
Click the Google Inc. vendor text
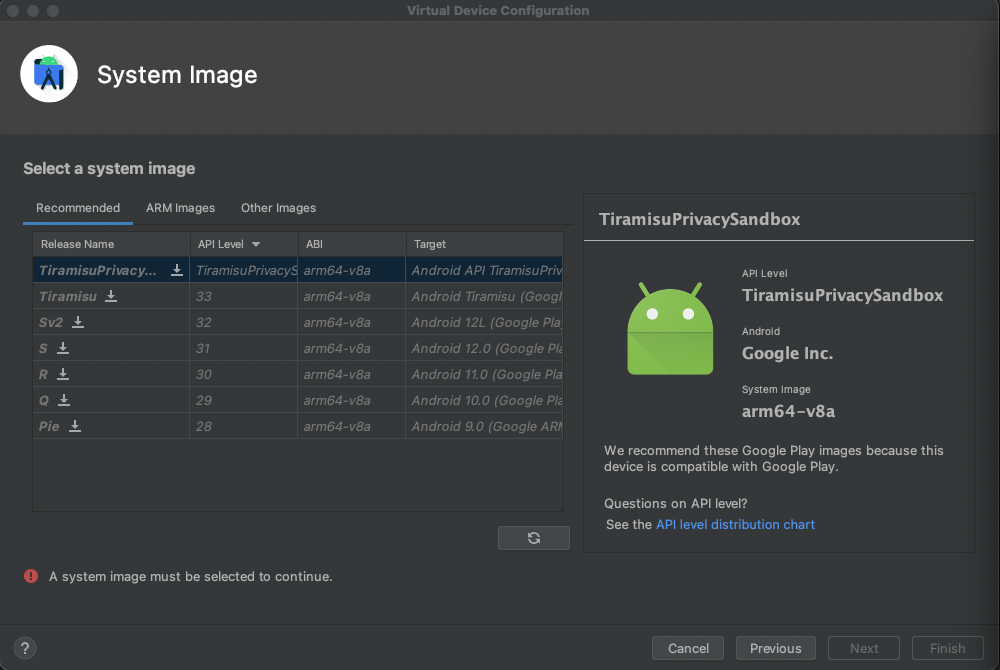(x=787, y=353)
